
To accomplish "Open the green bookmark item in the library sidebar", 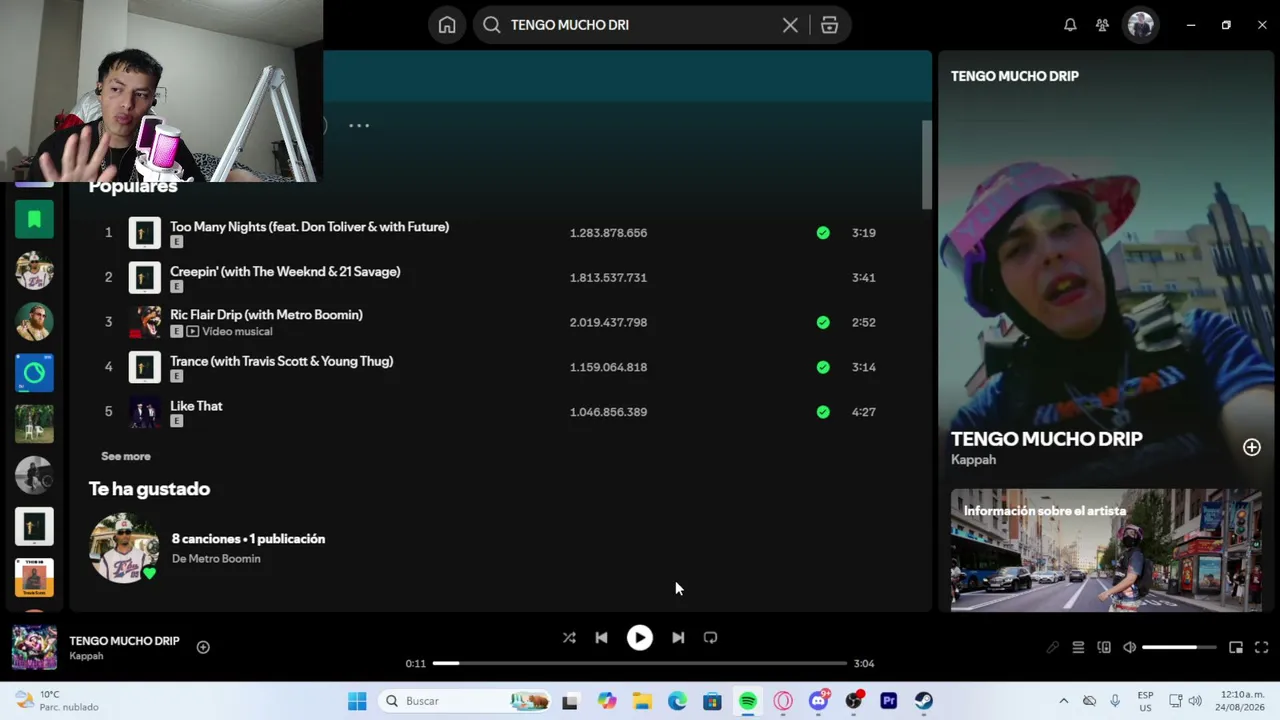I will 34,219.
